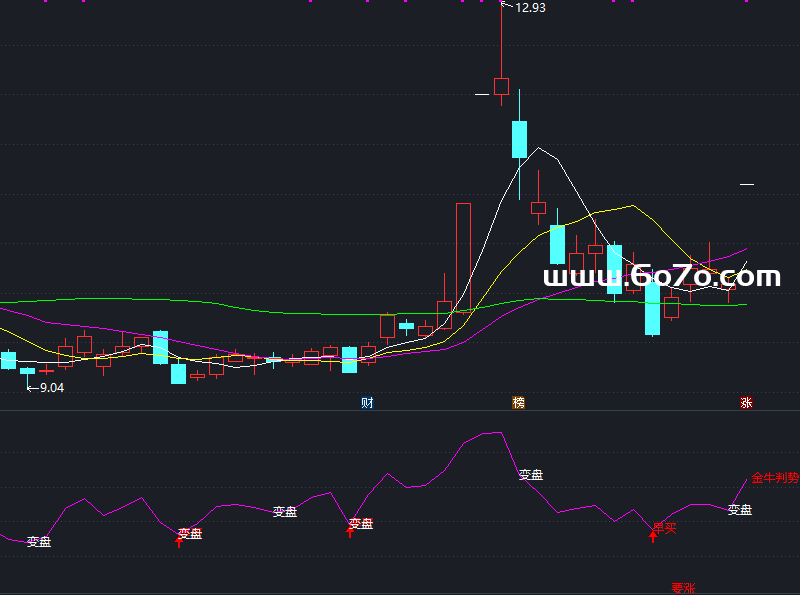Image resolution: width=800 pixels, height=595 pixels.
Task: Click the yellow moving average line's peak
Action: 632,206
